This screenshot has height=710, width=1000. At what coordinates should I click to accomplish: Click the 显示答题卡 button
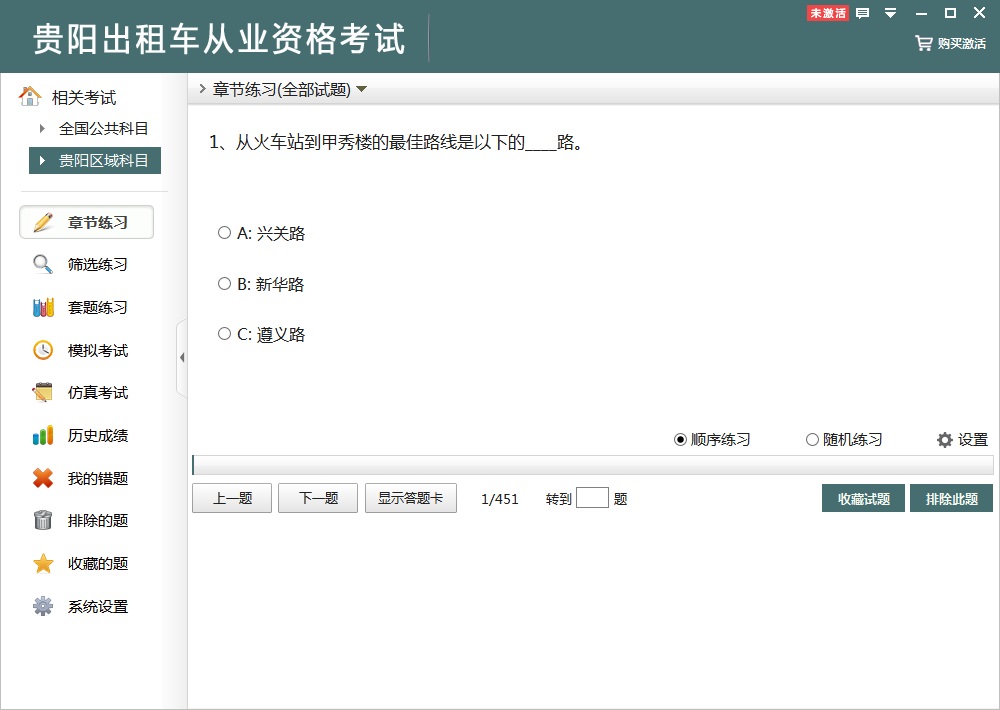[411, 498]
